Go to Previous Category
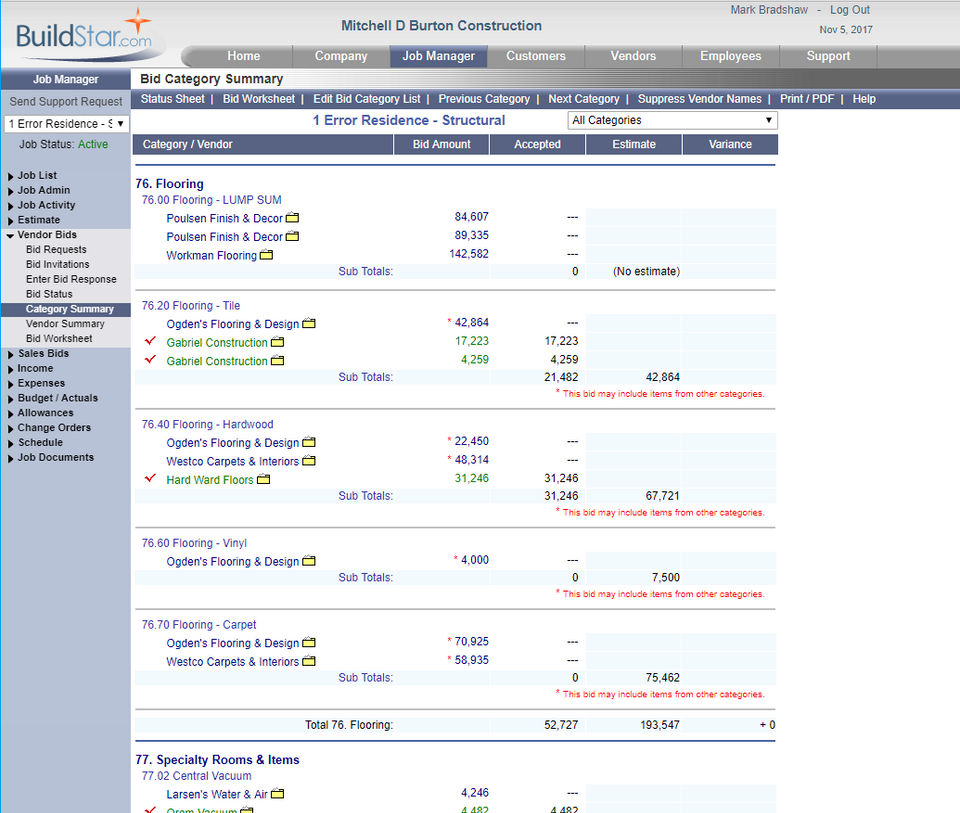This screenshot has height=813, width=960. point(484,99)
